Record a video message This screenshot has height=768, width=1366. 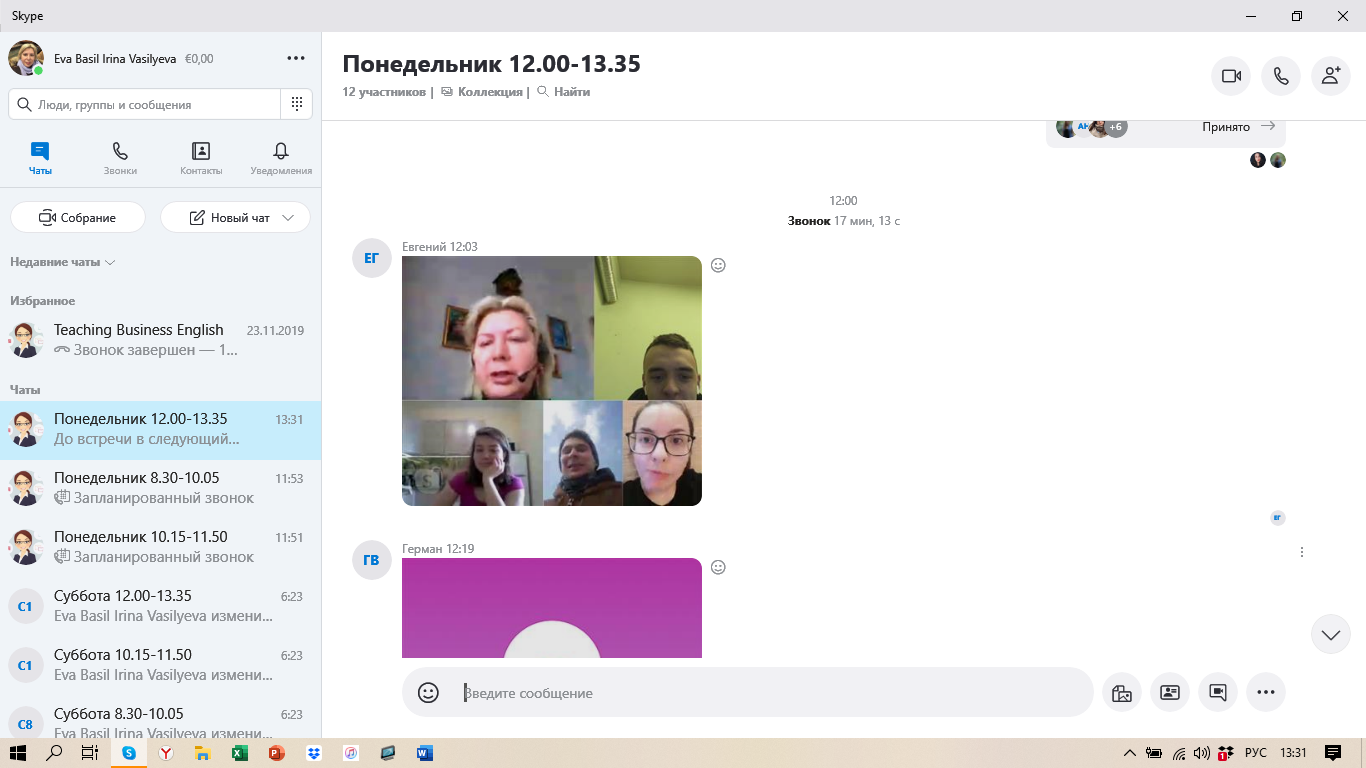(x=1217, y=693)
